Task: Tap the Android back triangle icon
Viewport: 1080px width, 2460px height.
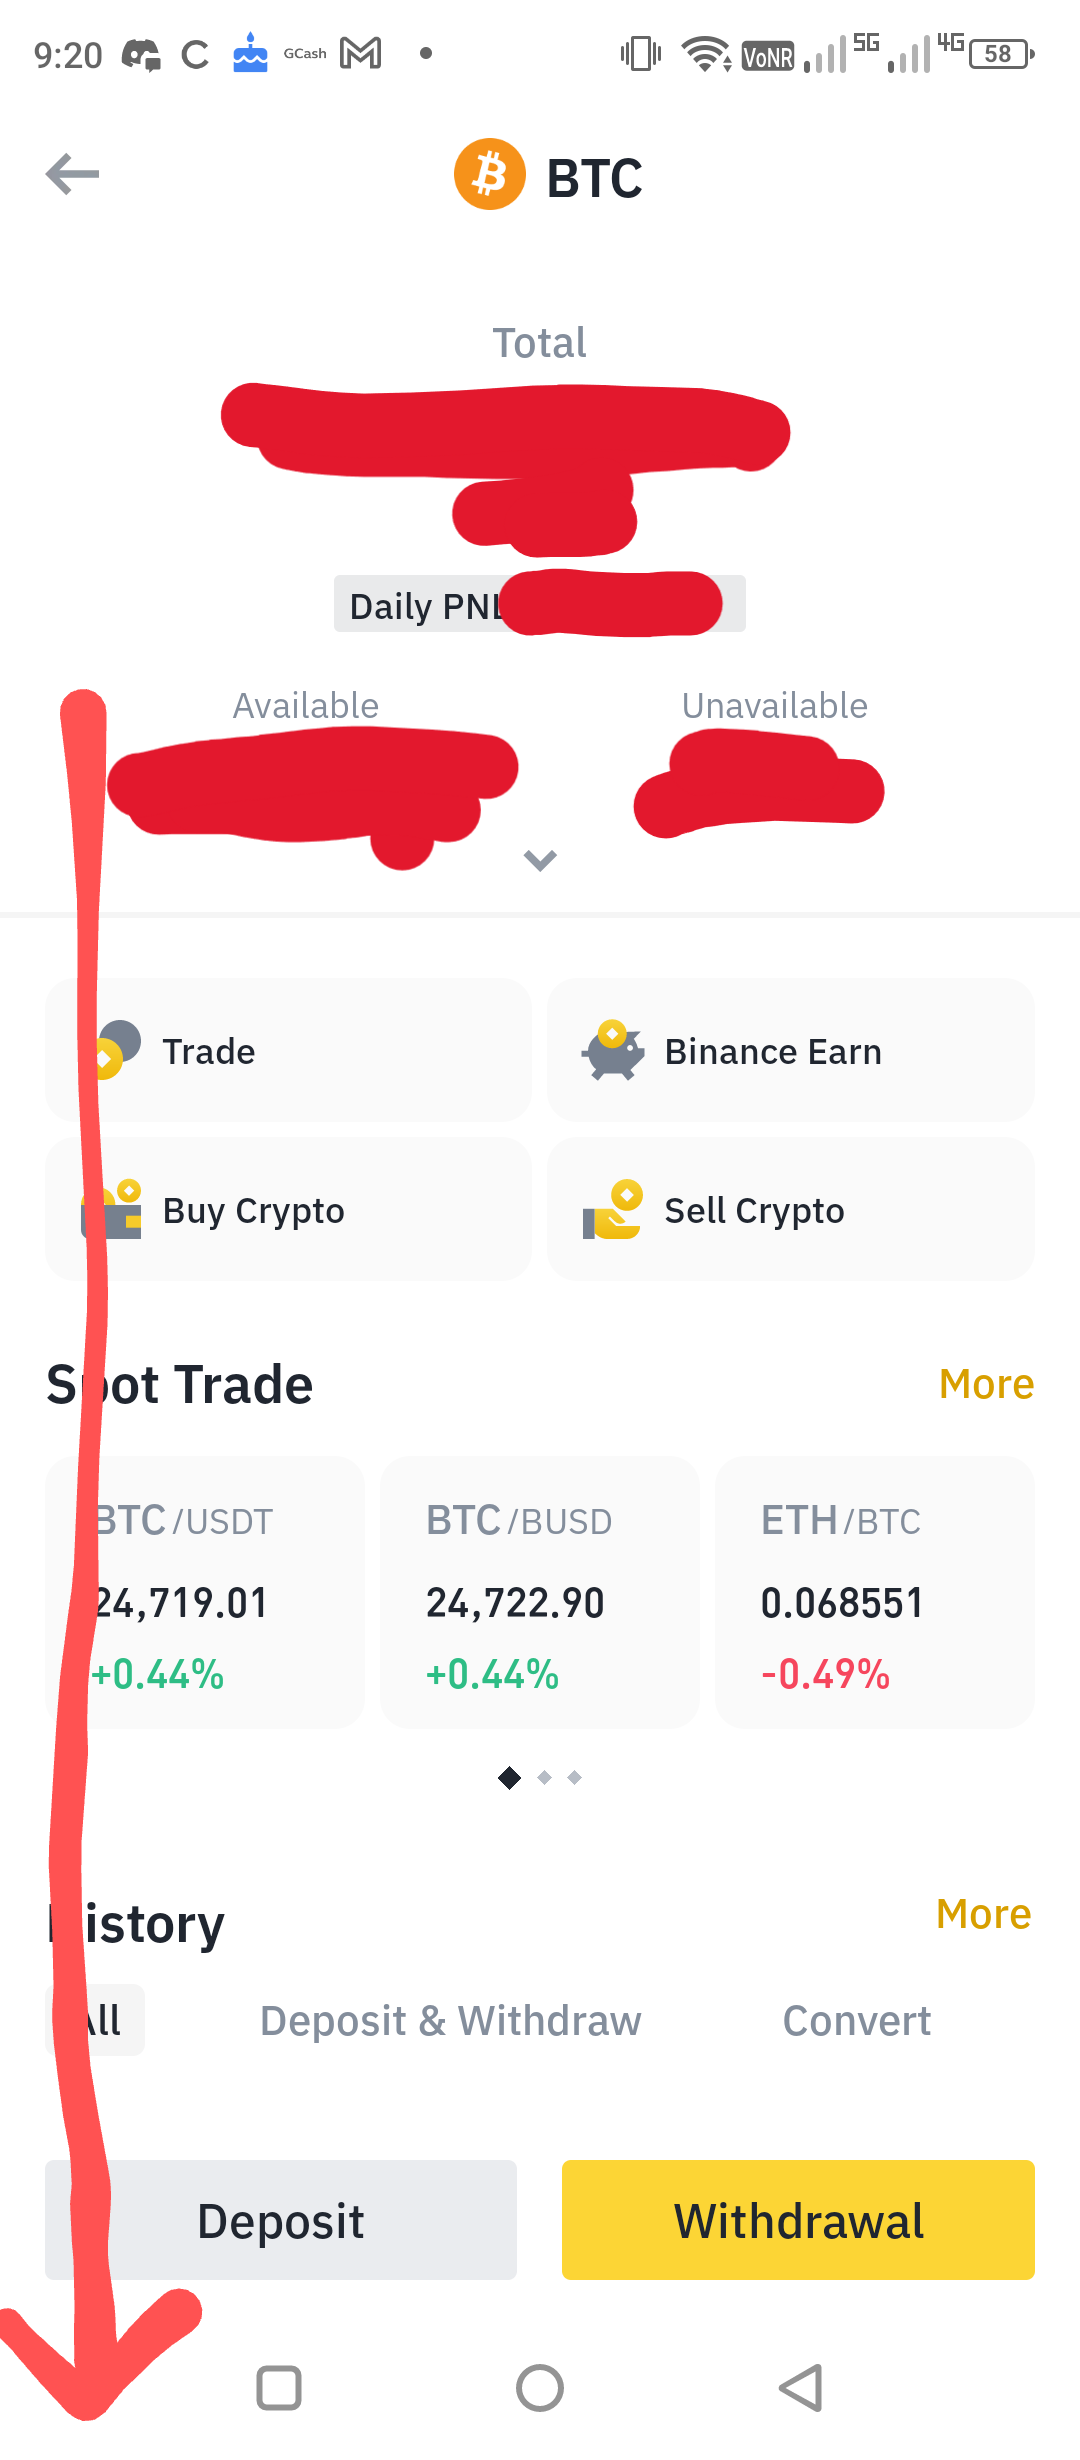Action: coord(801,2388)
